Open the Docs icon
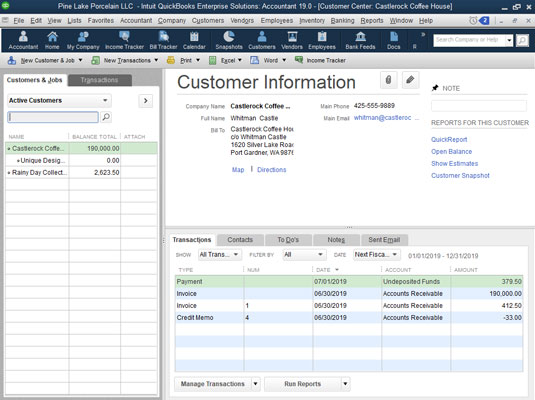This screenshot has height=400, width=535. tap(393, 40)
